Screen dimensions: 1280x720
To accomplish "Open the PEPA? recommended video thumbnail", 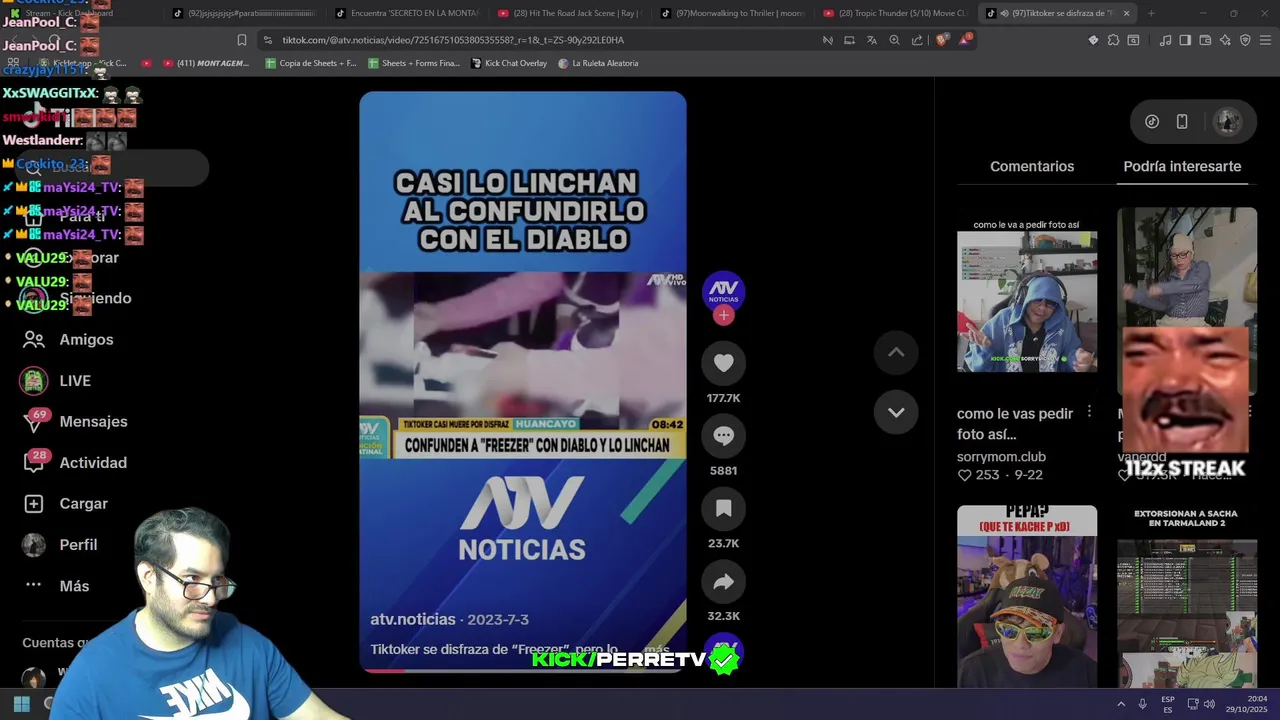I will [x=1027, y=596].
